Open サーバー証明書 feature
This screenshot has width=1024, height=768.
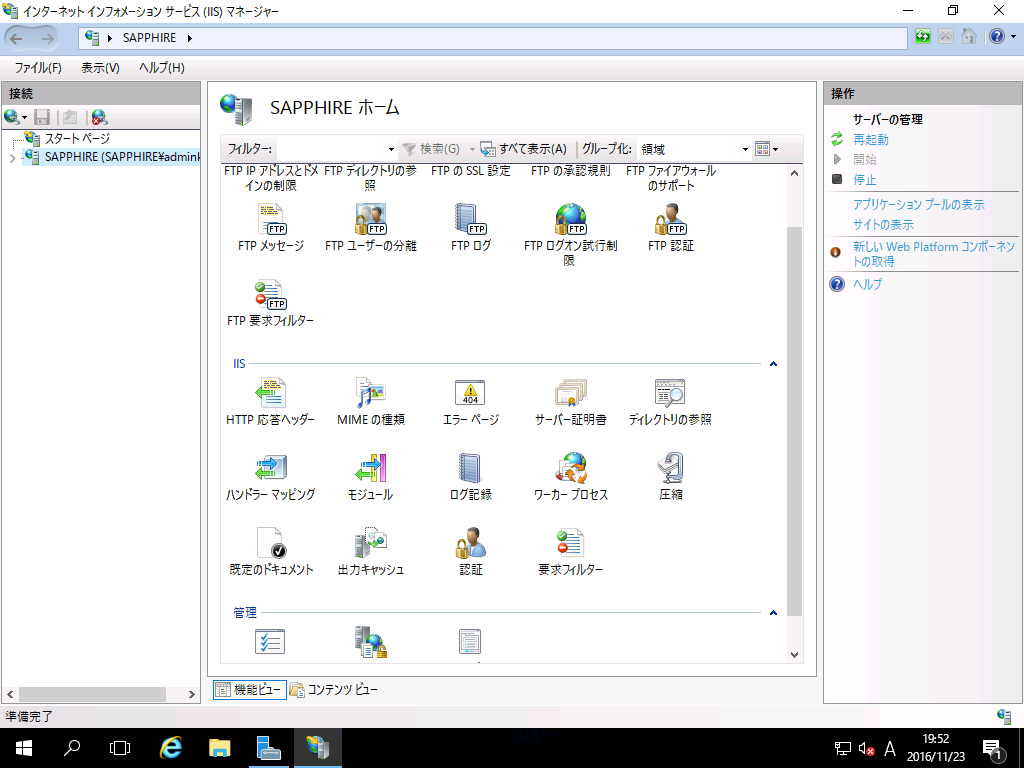[570, 402]
